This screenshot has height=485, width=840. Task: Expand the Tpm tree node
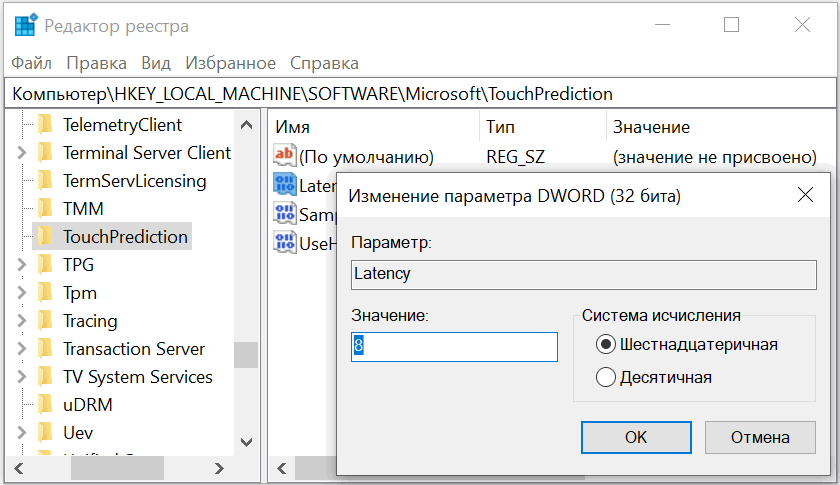coord(21,293)
